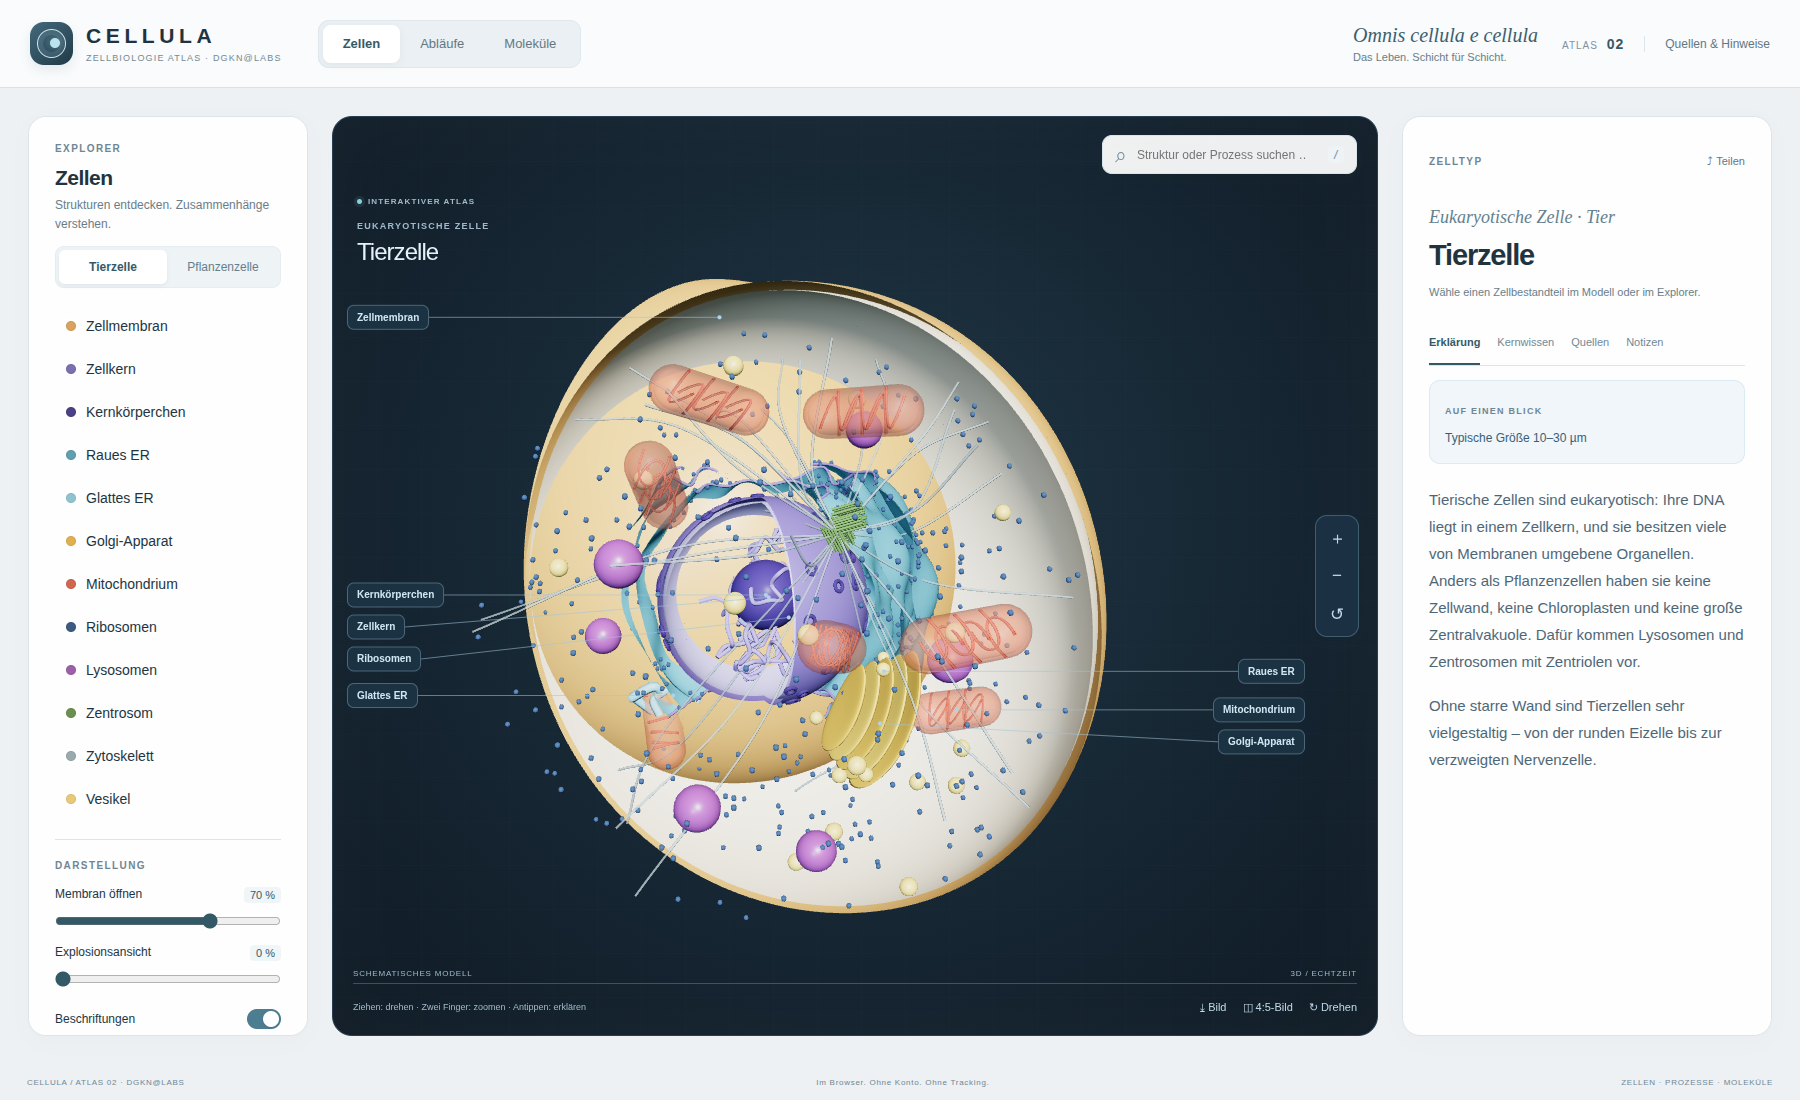
Task: Select Zentrosom in explorer list
Action: (168, 713)
